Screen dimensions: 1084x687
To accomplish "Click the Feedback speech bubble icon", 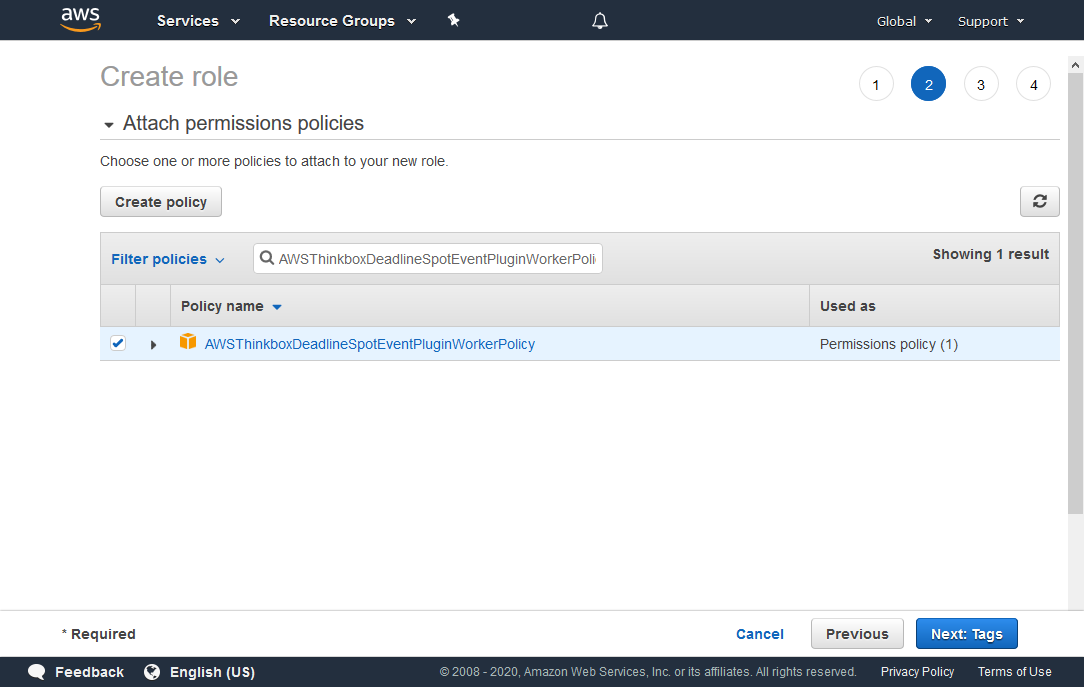I will (x=37, y=672).
